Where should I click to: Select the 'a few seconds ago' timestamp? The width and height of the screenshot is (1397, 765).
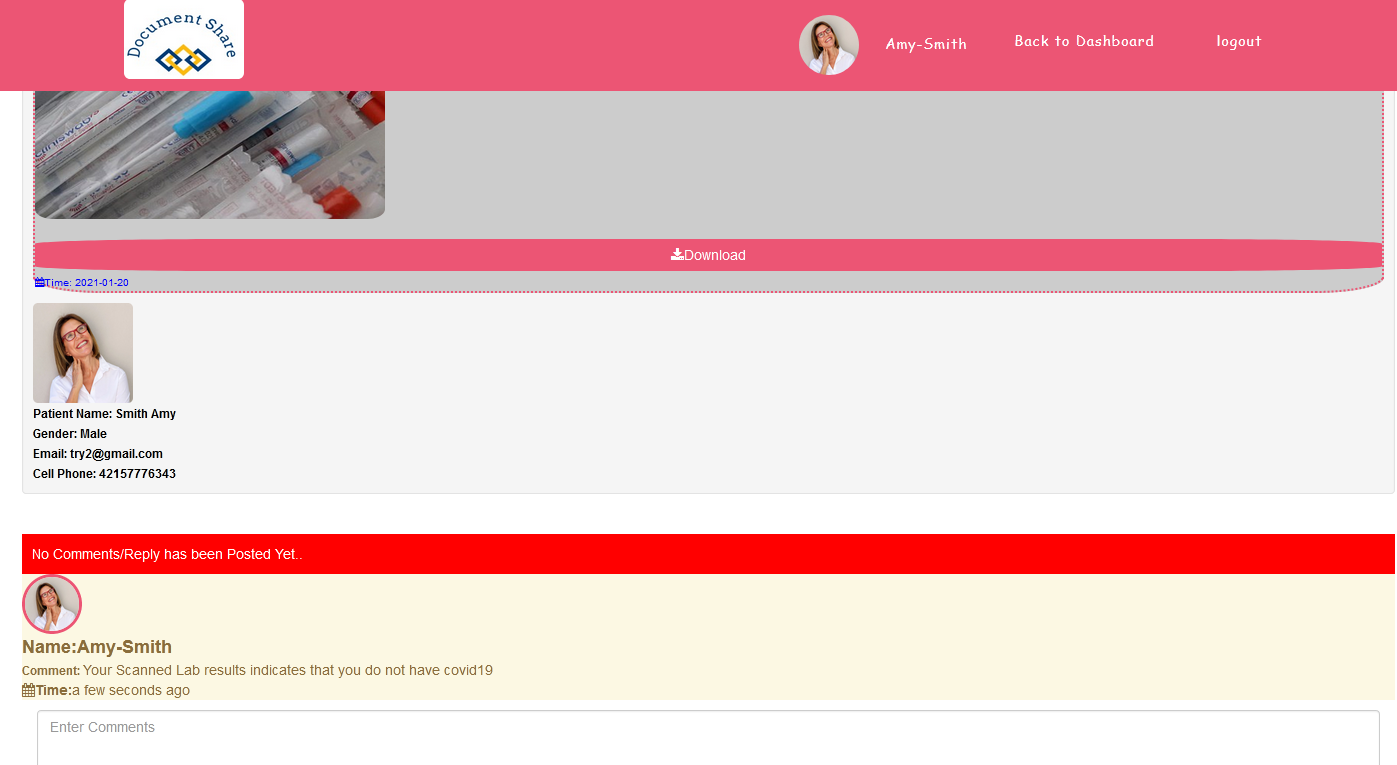pyautogui.click(x=131, y=690)
